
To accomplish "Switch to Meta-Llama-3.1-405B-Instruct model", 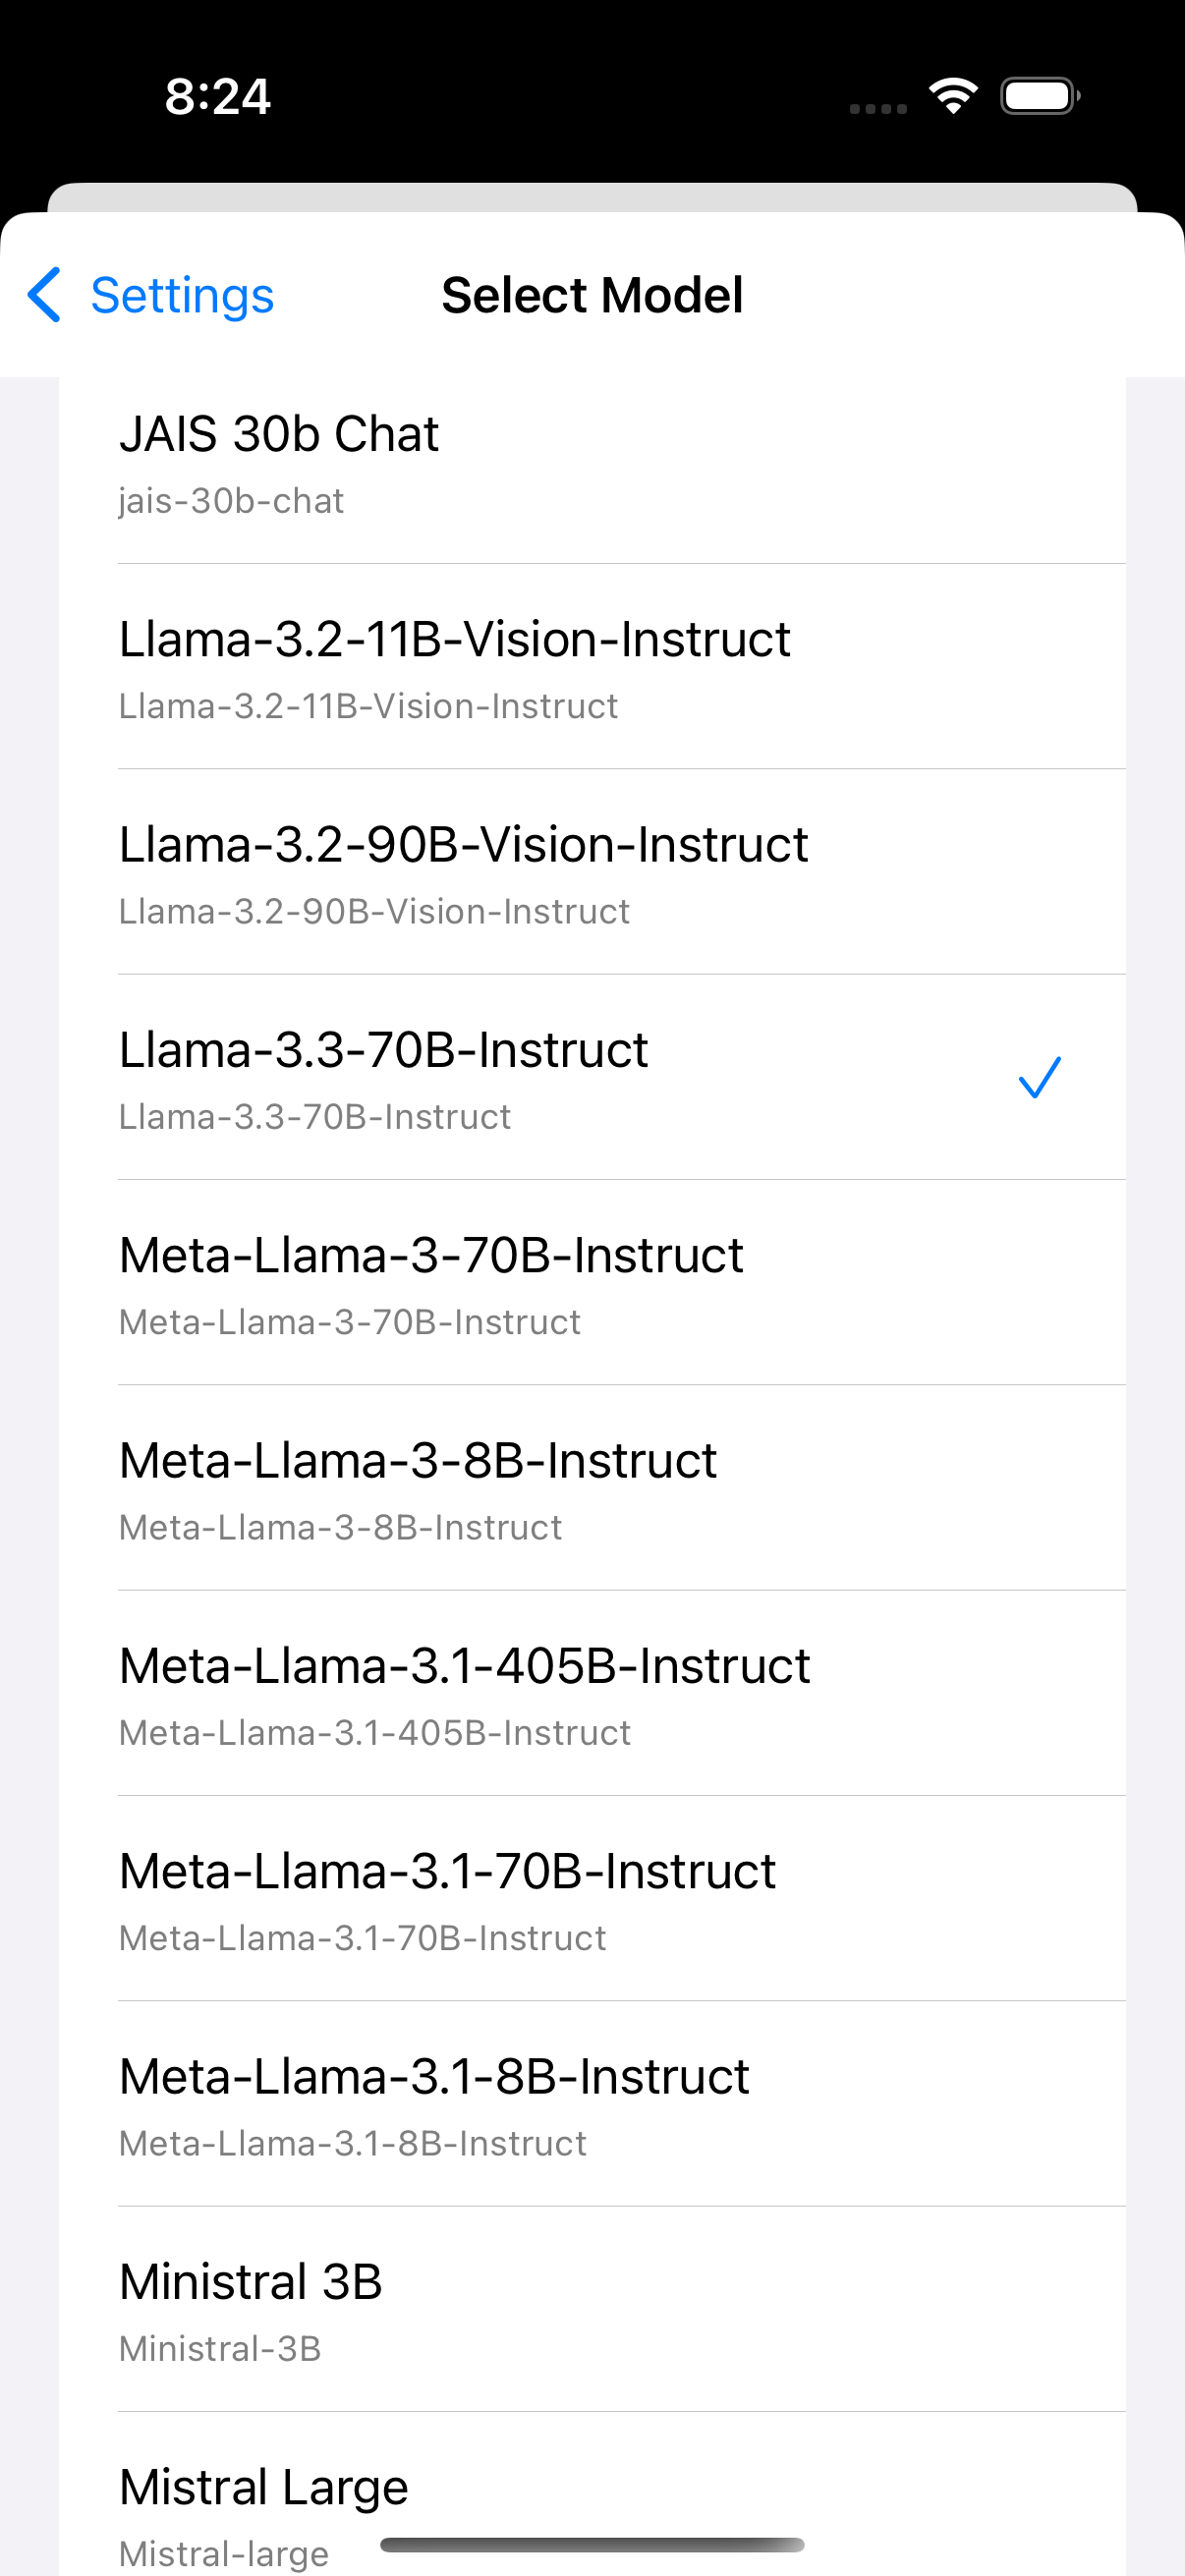I will point(592,1694).
